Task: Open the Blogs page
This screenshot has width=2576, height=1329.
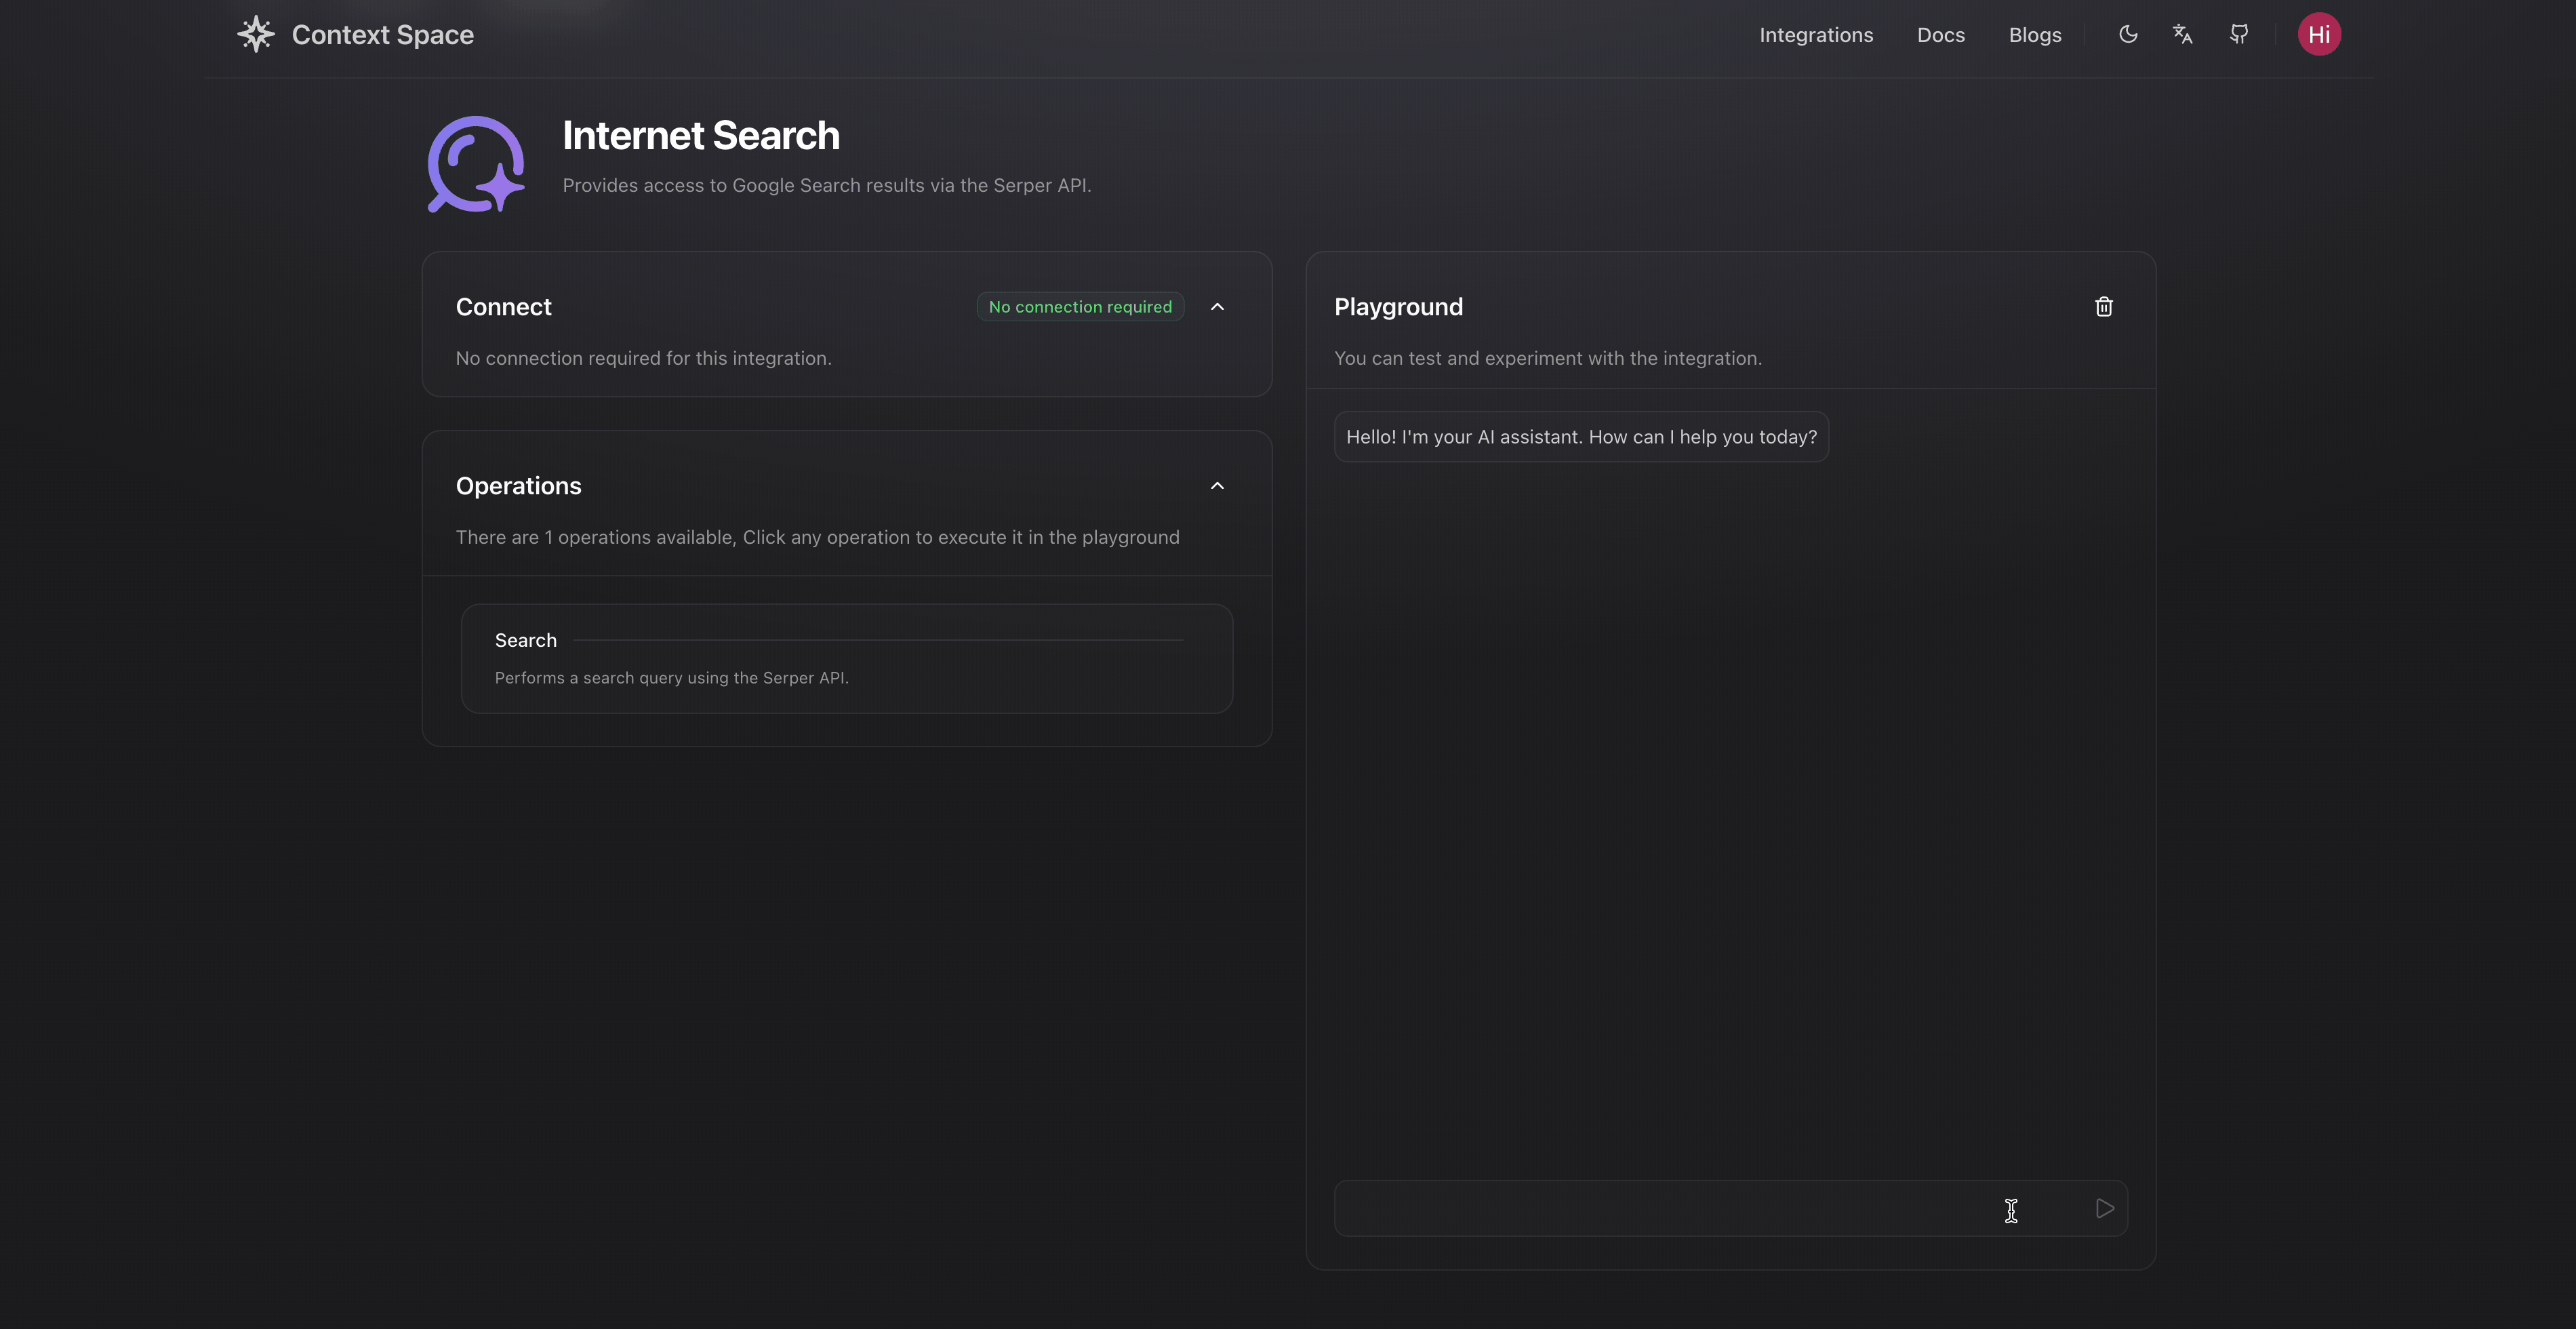Action: click(x=2035, y=35)
